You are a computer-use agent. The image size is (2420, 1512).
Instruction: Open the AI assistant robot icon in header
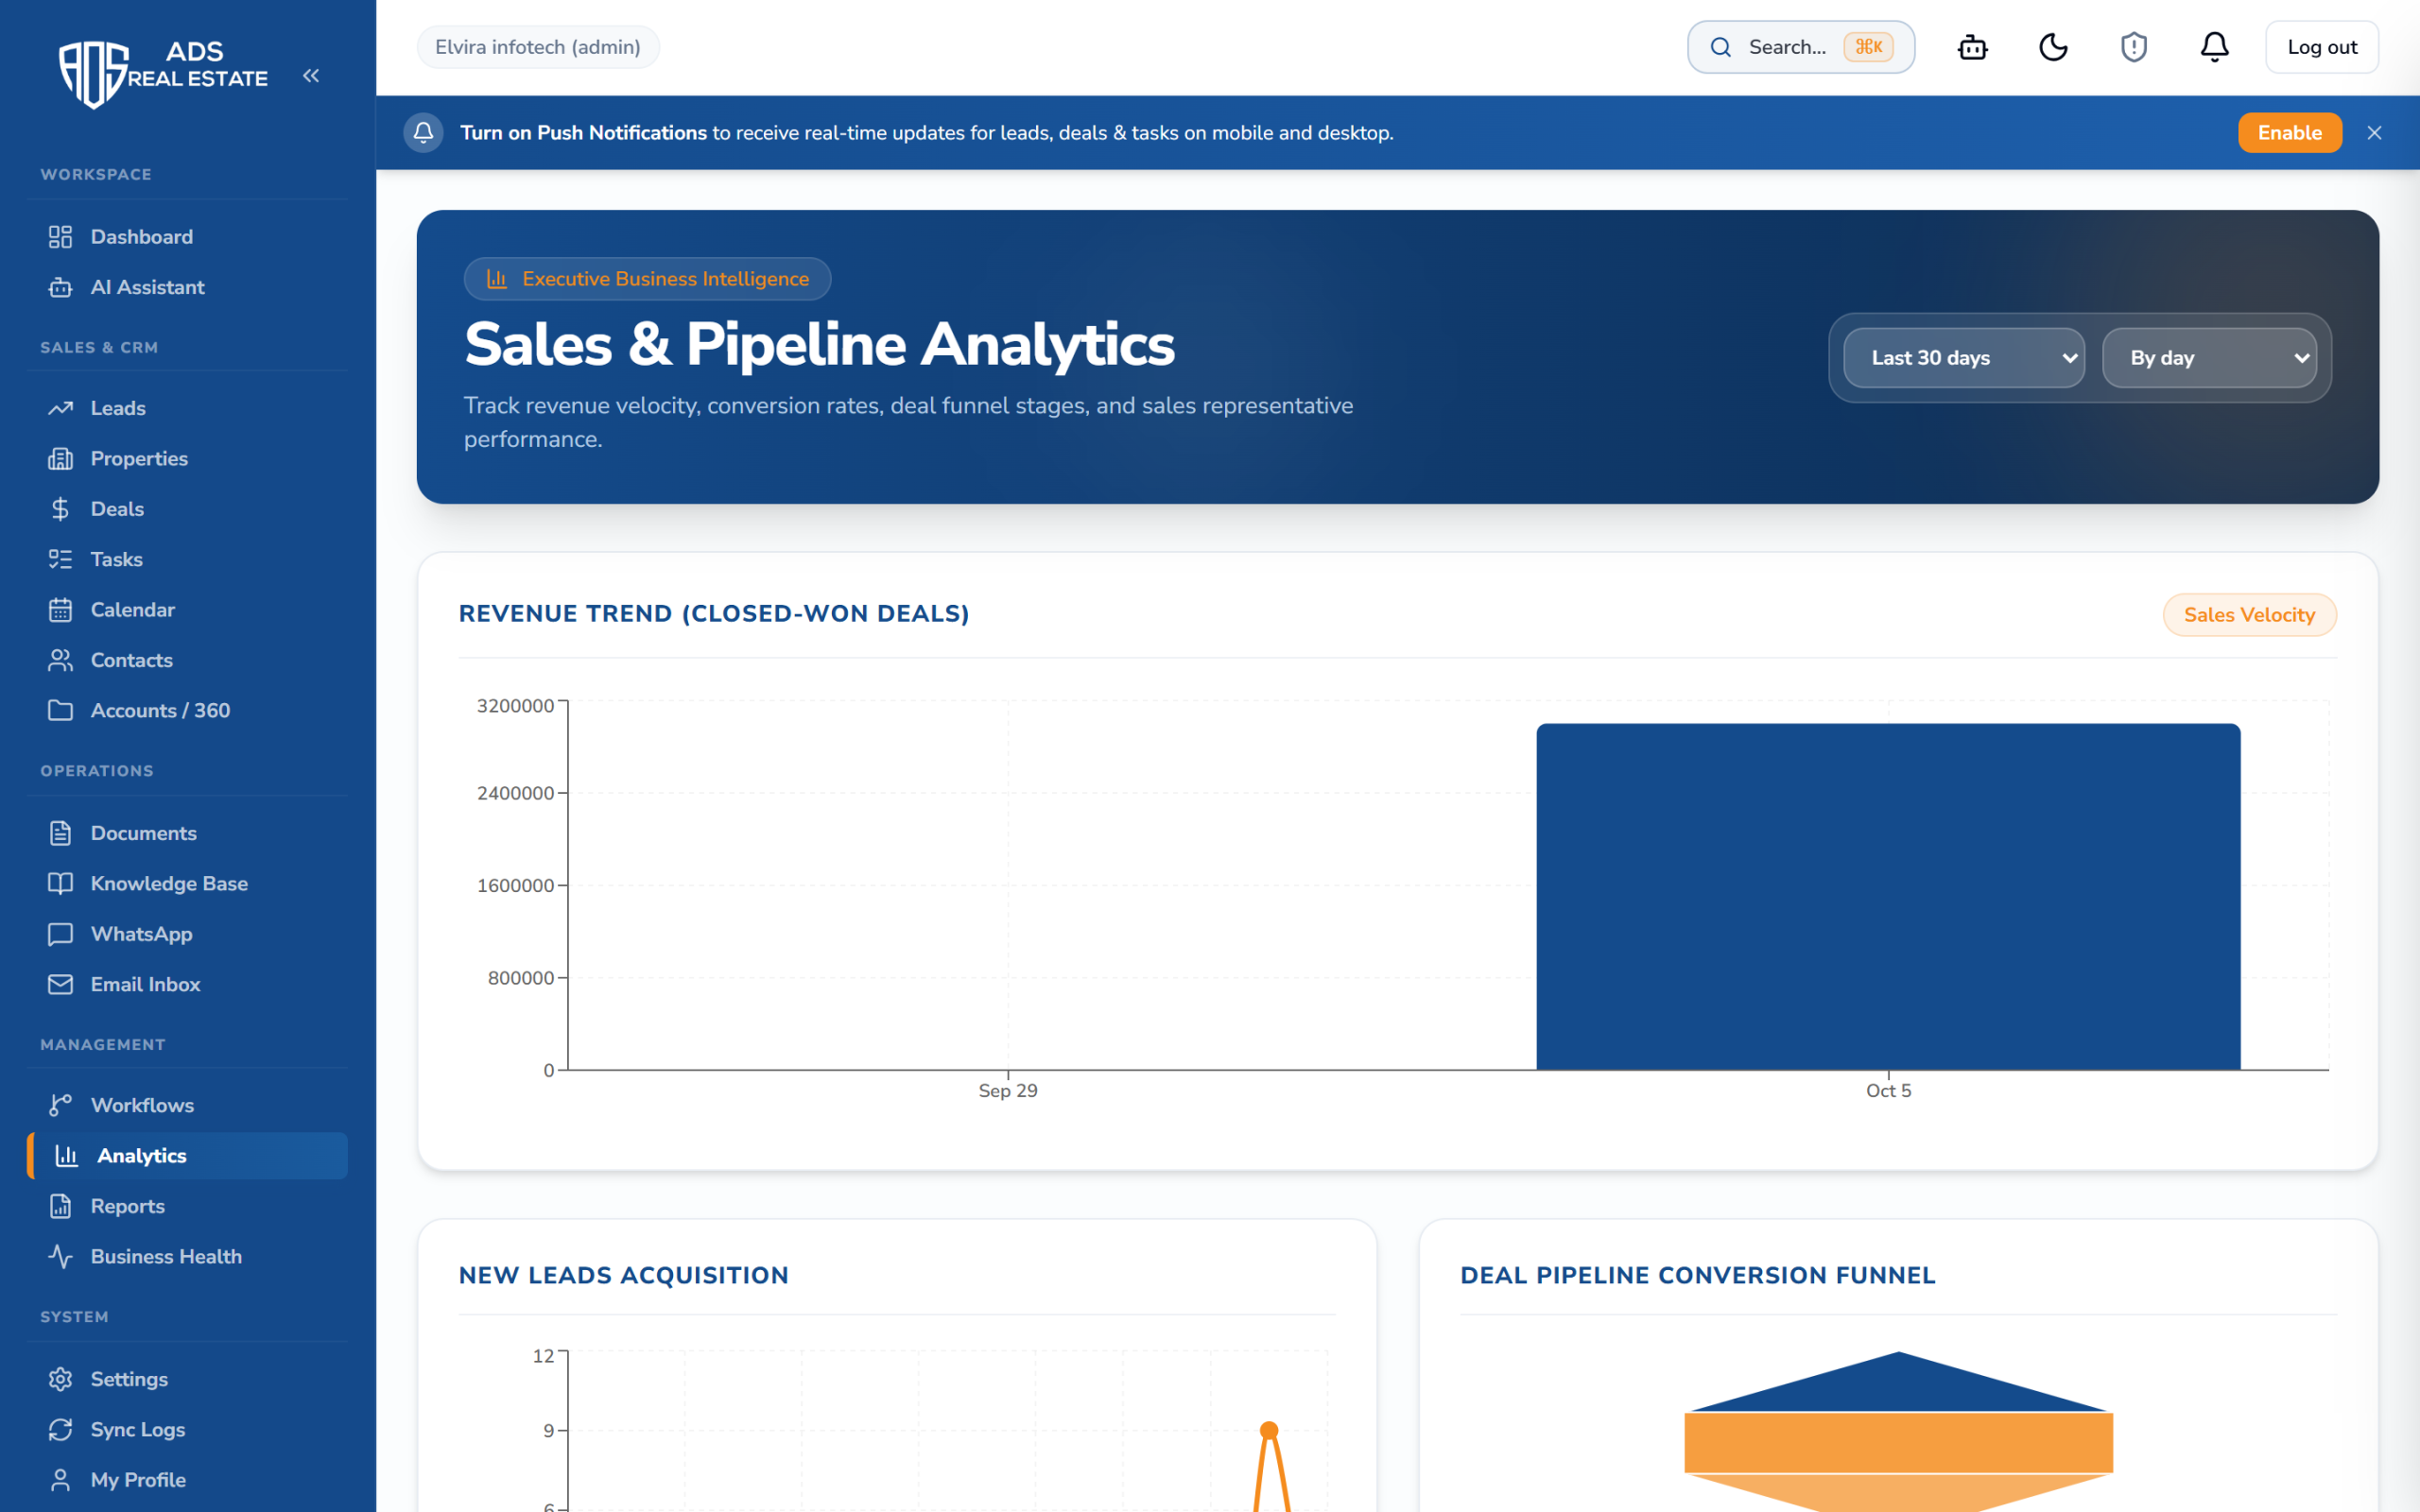coord(1972,47)
